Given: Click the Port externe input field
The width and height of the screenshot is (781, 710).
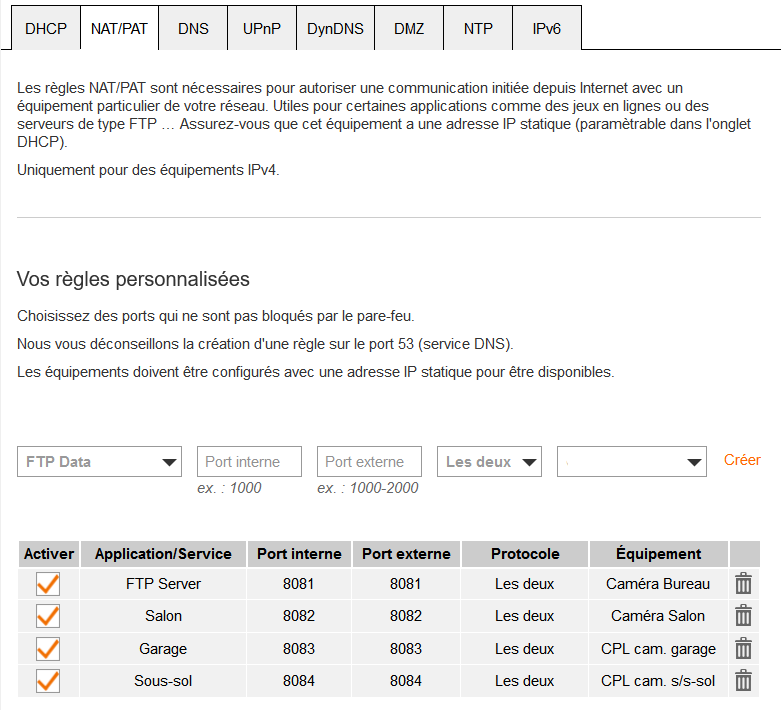Looking at the screenshot, I should coord(369,462).
